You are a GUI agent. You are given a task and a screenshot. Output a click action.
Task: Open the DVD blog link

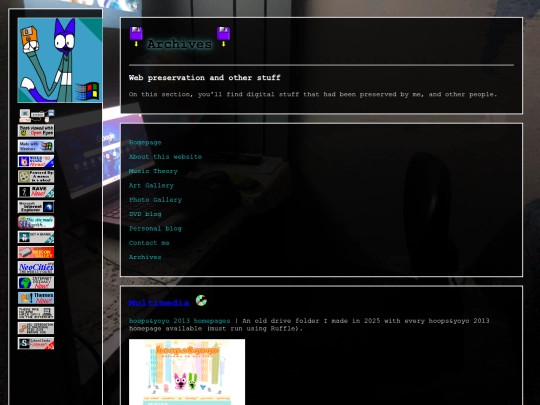tap(145, 214)
